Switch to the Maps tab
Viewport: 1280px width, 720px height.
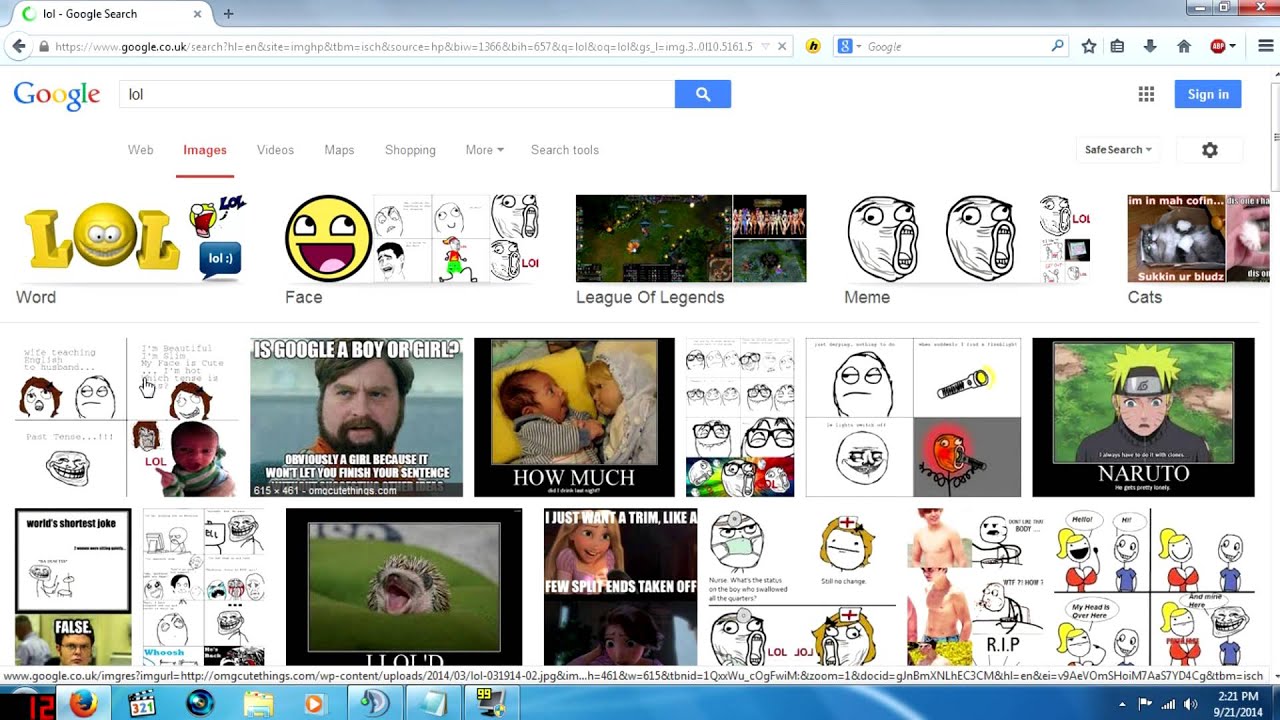click(x=339, y=150)
